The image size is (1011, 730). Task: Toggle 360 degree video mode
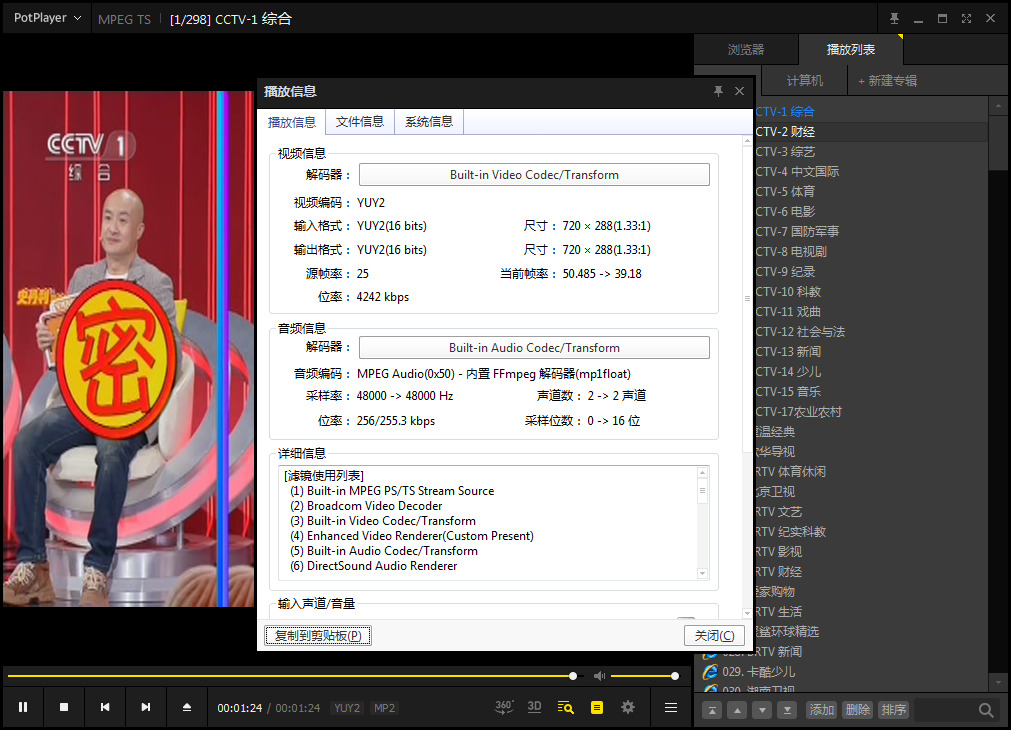pyautogui.click(x=504, y=707)
